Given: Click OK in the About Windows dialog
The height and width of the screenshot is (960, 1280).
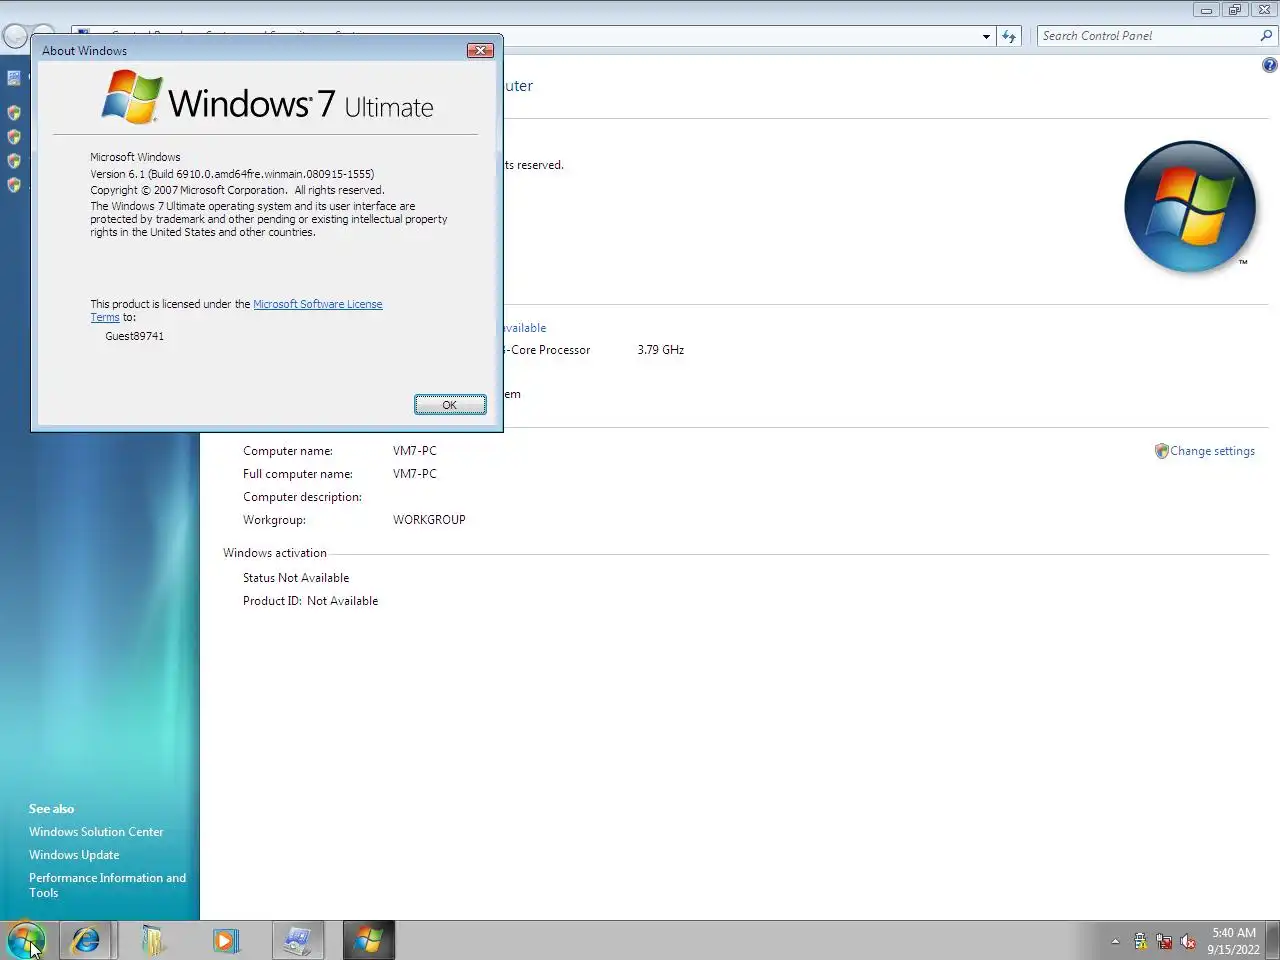Looking at the screenshot, I should (450, 404).
